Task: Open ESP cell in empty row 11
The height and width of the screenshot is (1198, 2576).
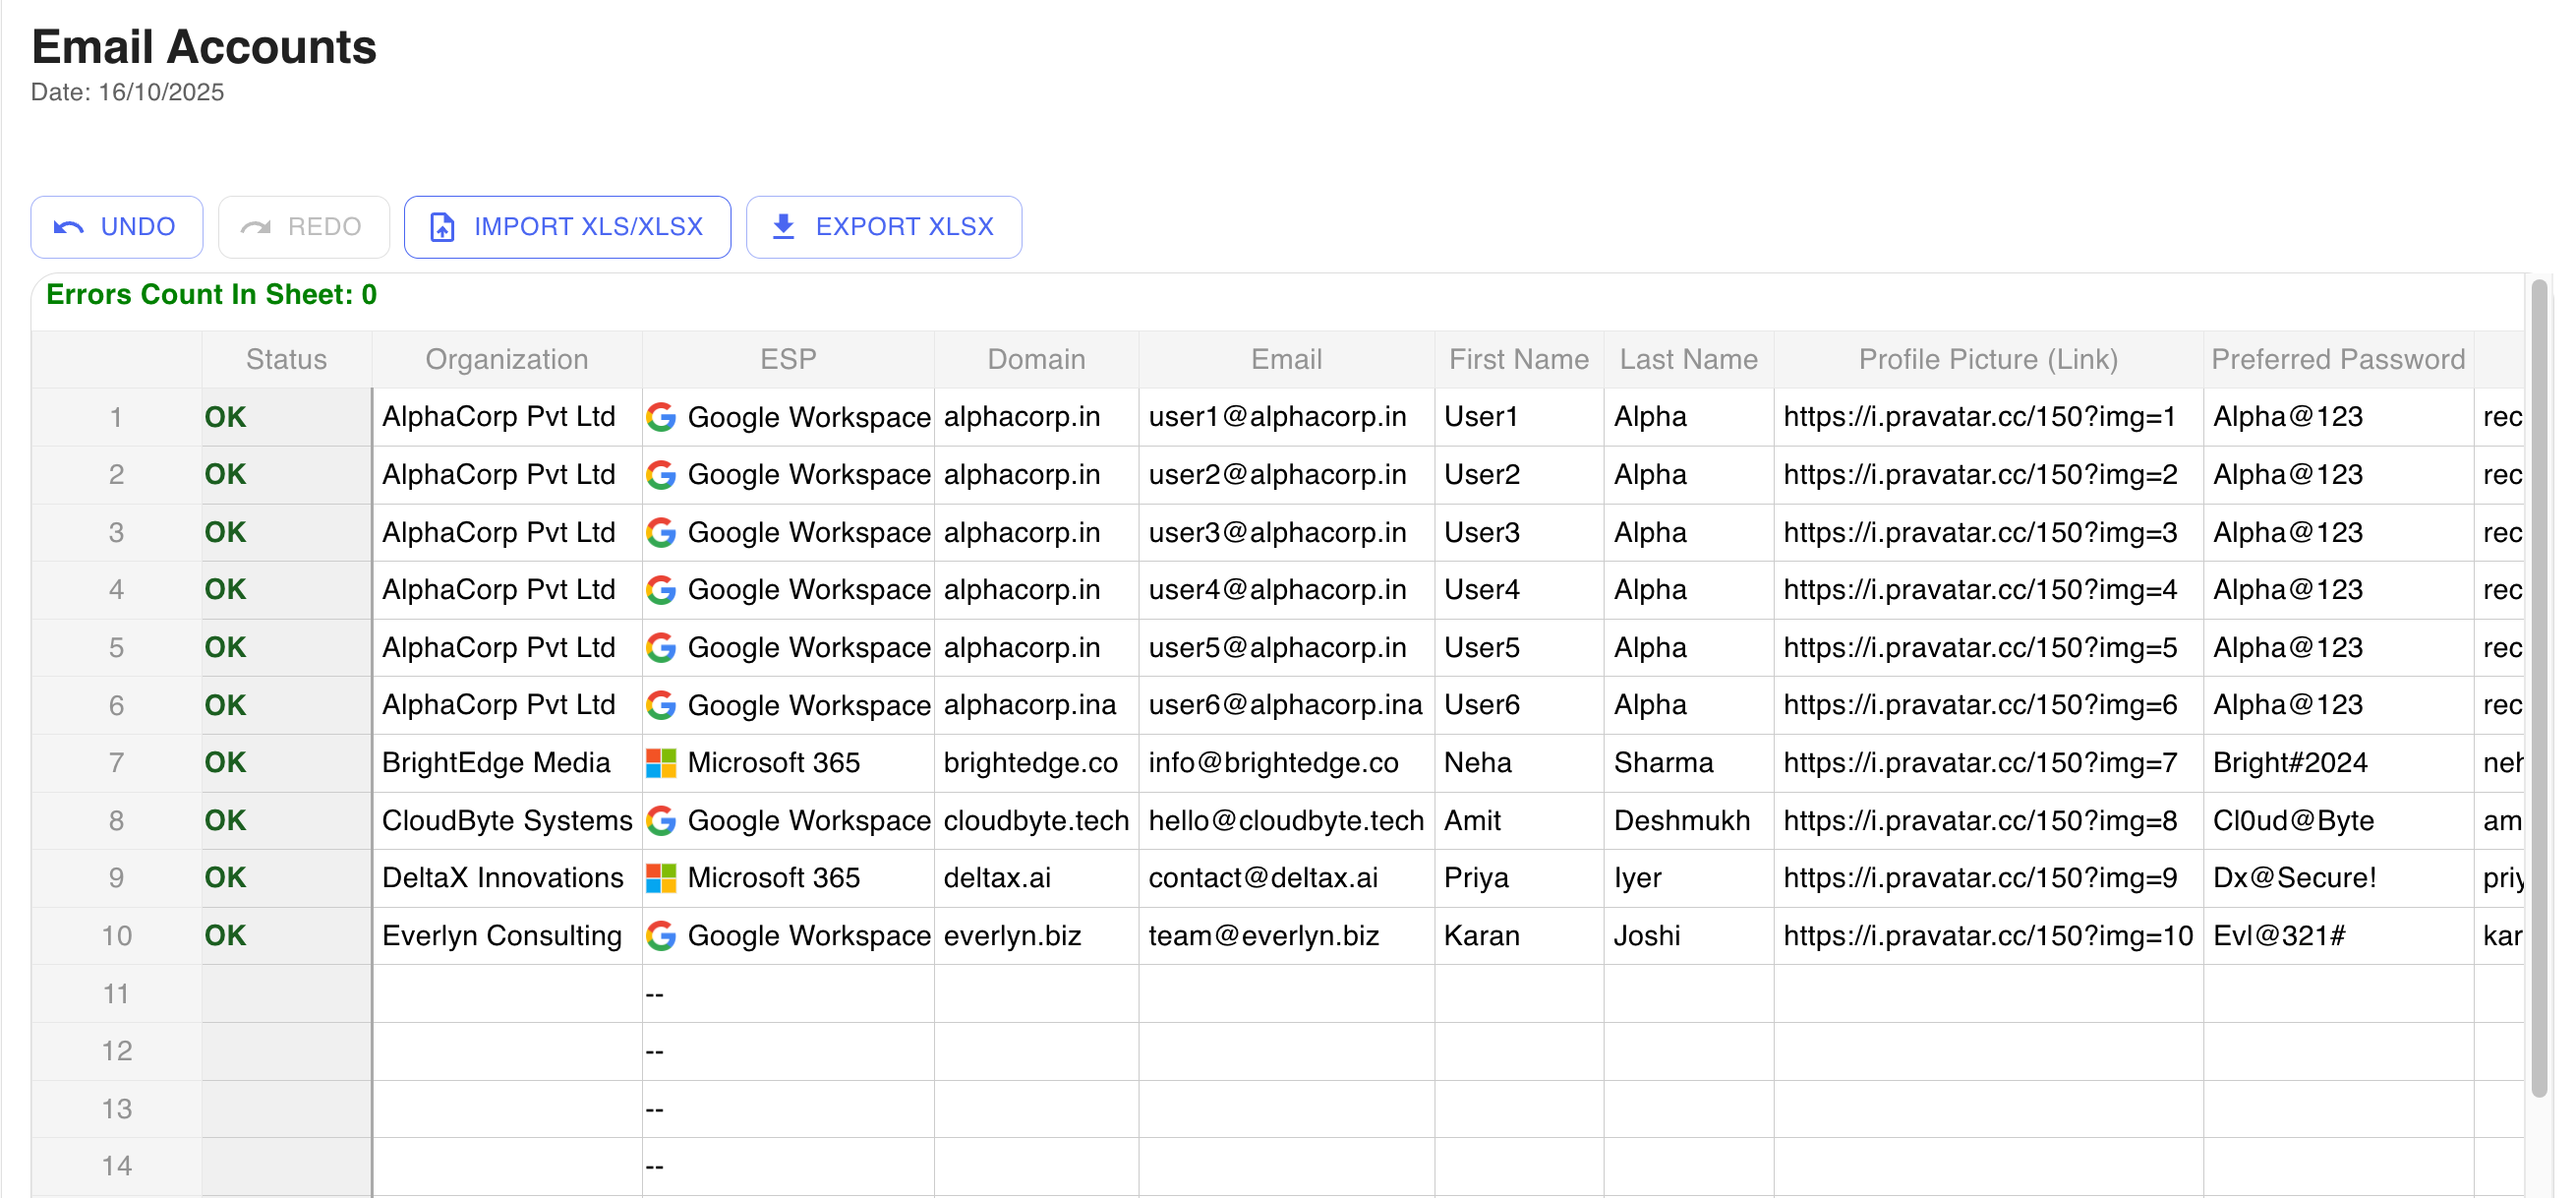Action: [x=788, y=994]
